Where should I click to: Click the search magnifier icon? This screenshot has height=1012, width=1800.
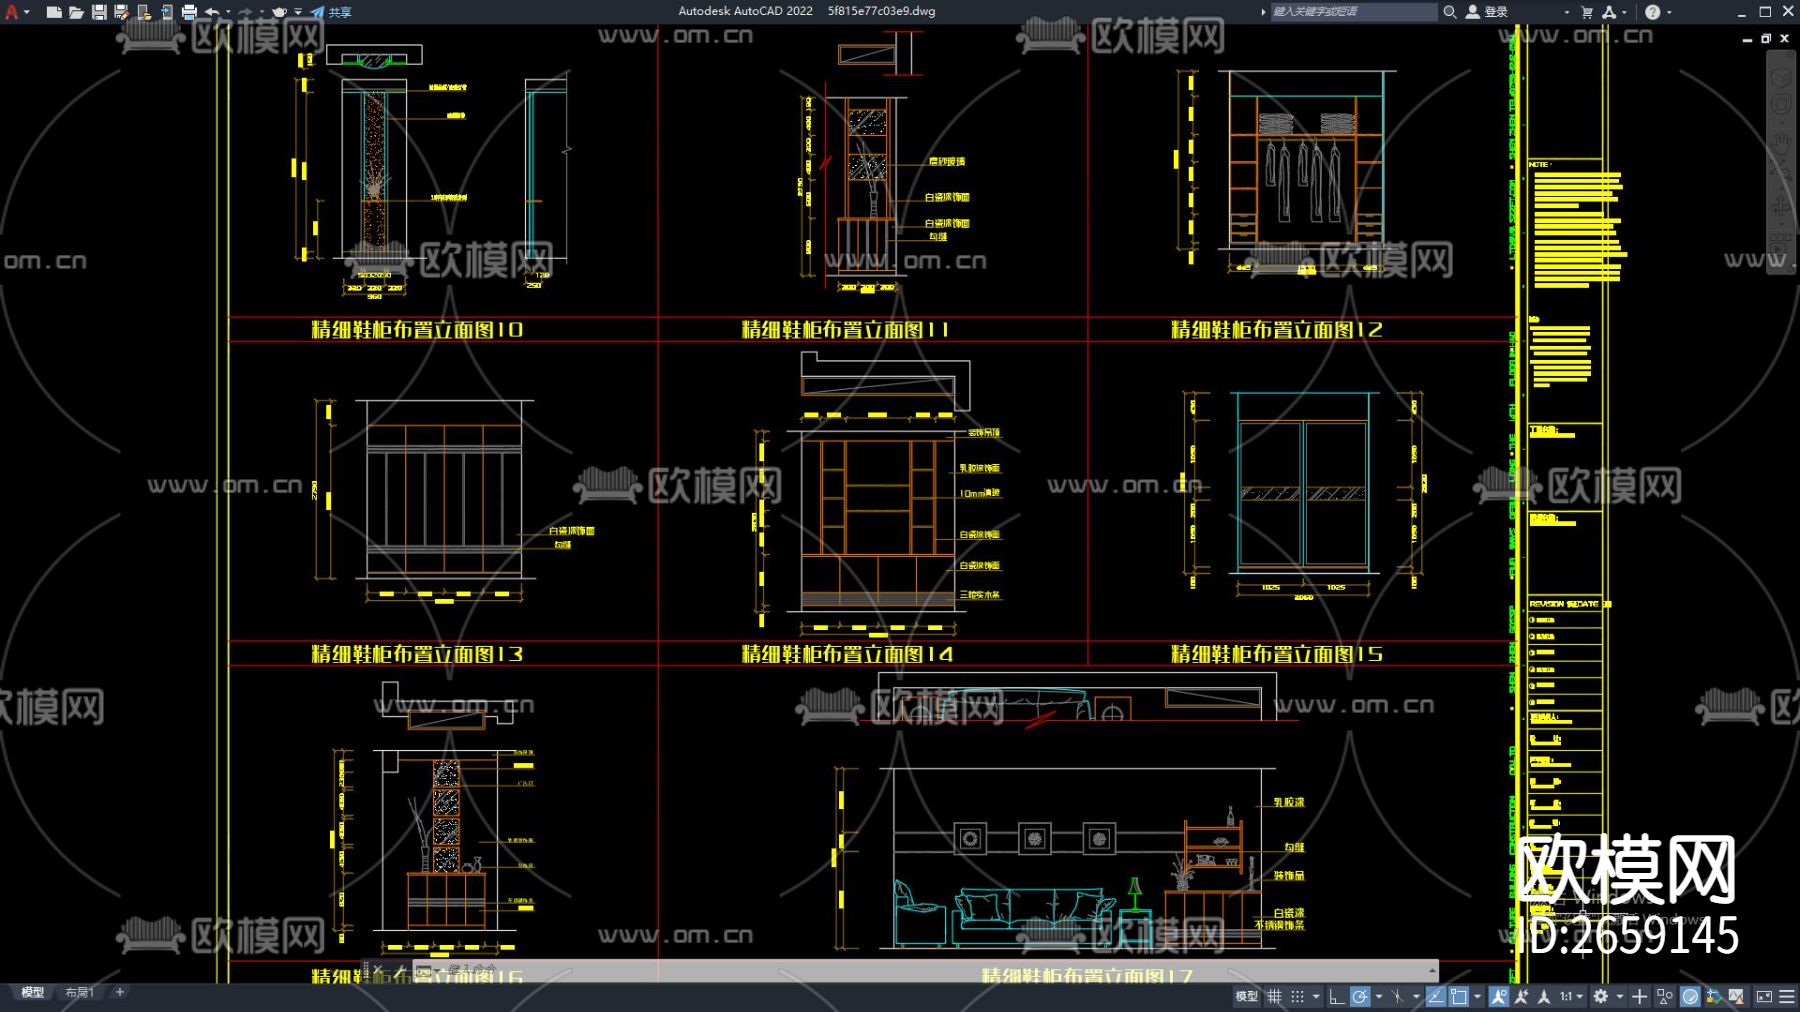1449,12
